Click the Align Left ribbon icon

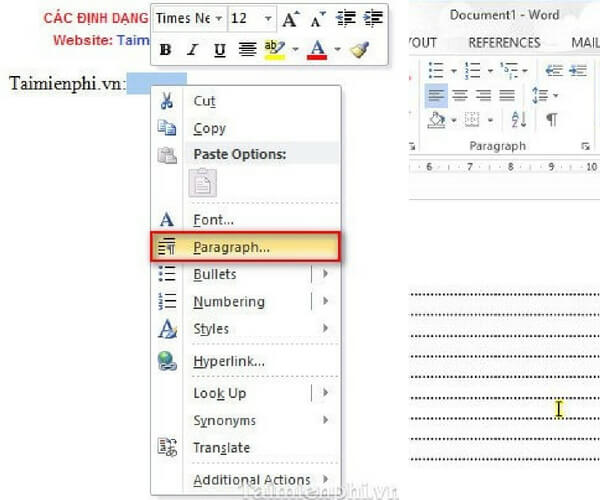click(434, 95)
